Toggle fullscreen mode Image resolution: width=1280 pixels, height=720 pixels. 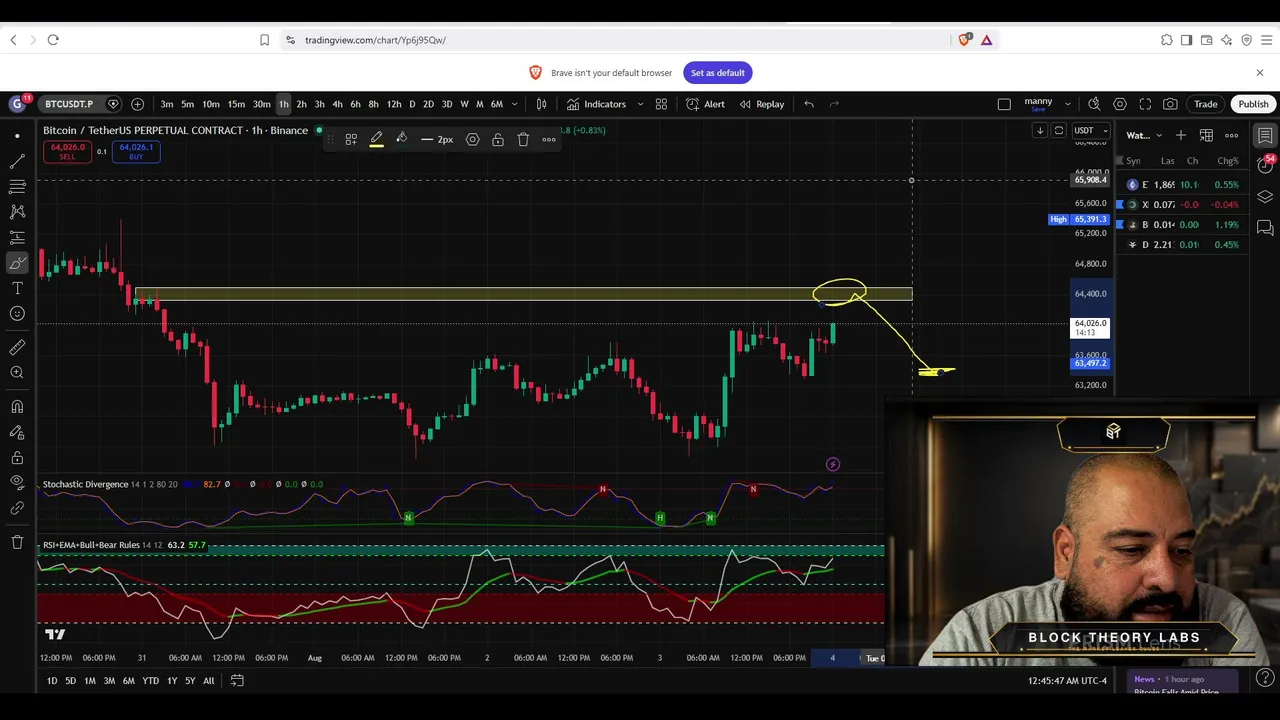click(1145, 104)
